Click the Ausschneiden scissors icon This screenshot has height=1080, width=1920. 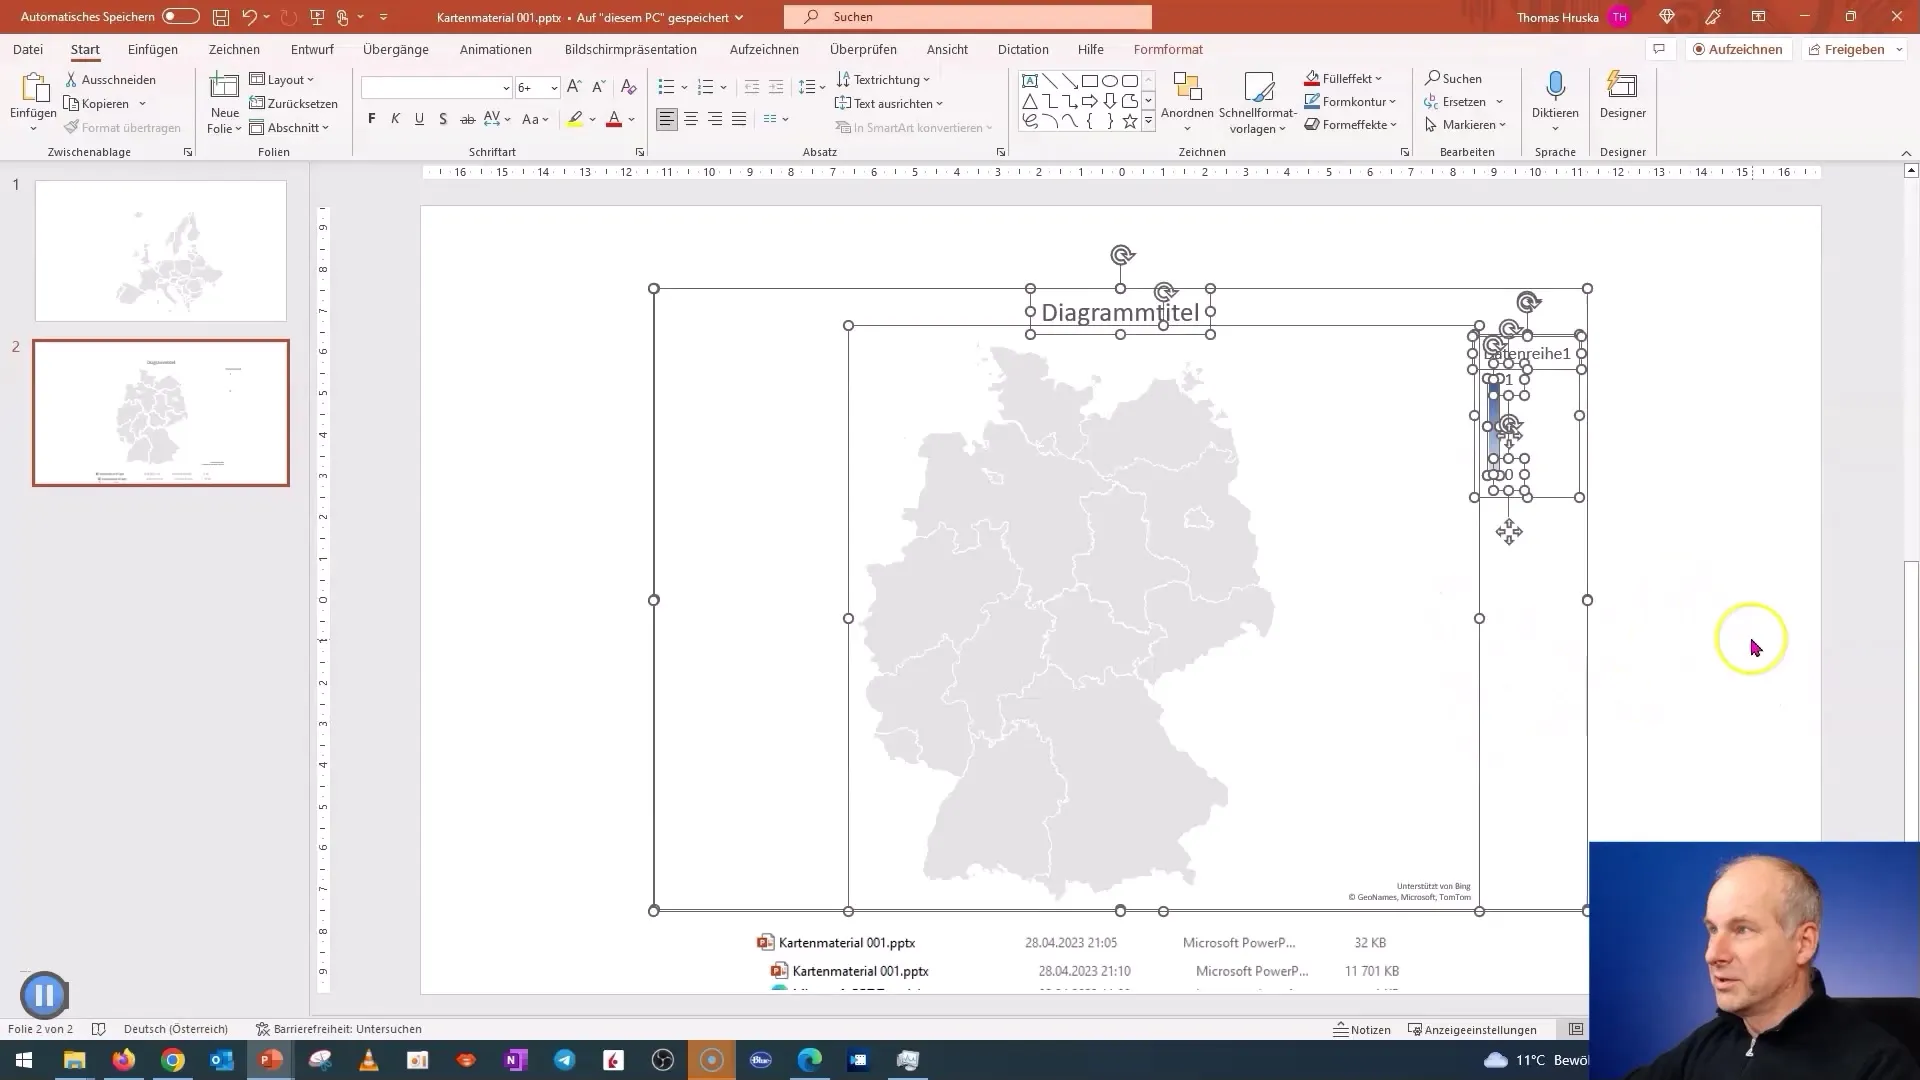point(71,79)
